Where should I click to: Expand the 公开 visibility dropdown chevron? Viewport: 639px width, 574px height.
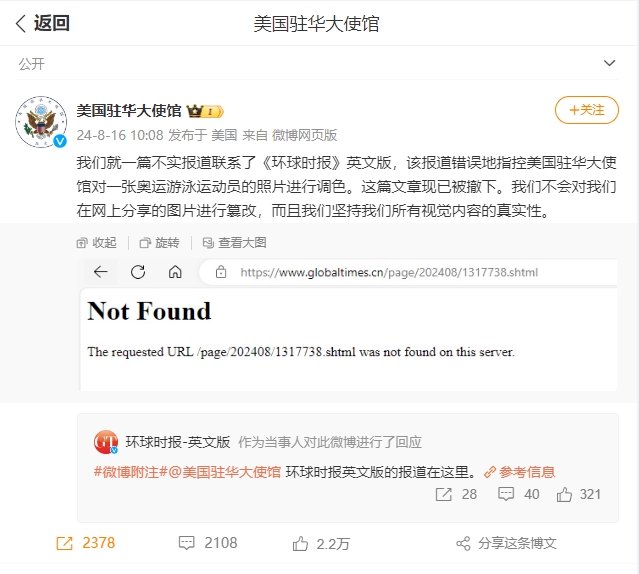(609, 63)
